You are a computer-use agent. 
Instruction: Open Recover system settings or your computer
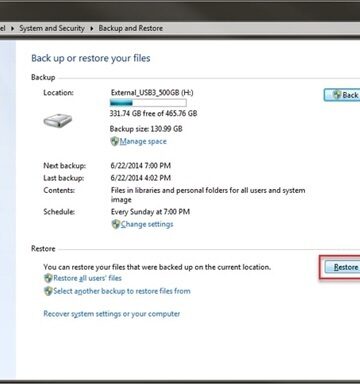tap(112, 314)
